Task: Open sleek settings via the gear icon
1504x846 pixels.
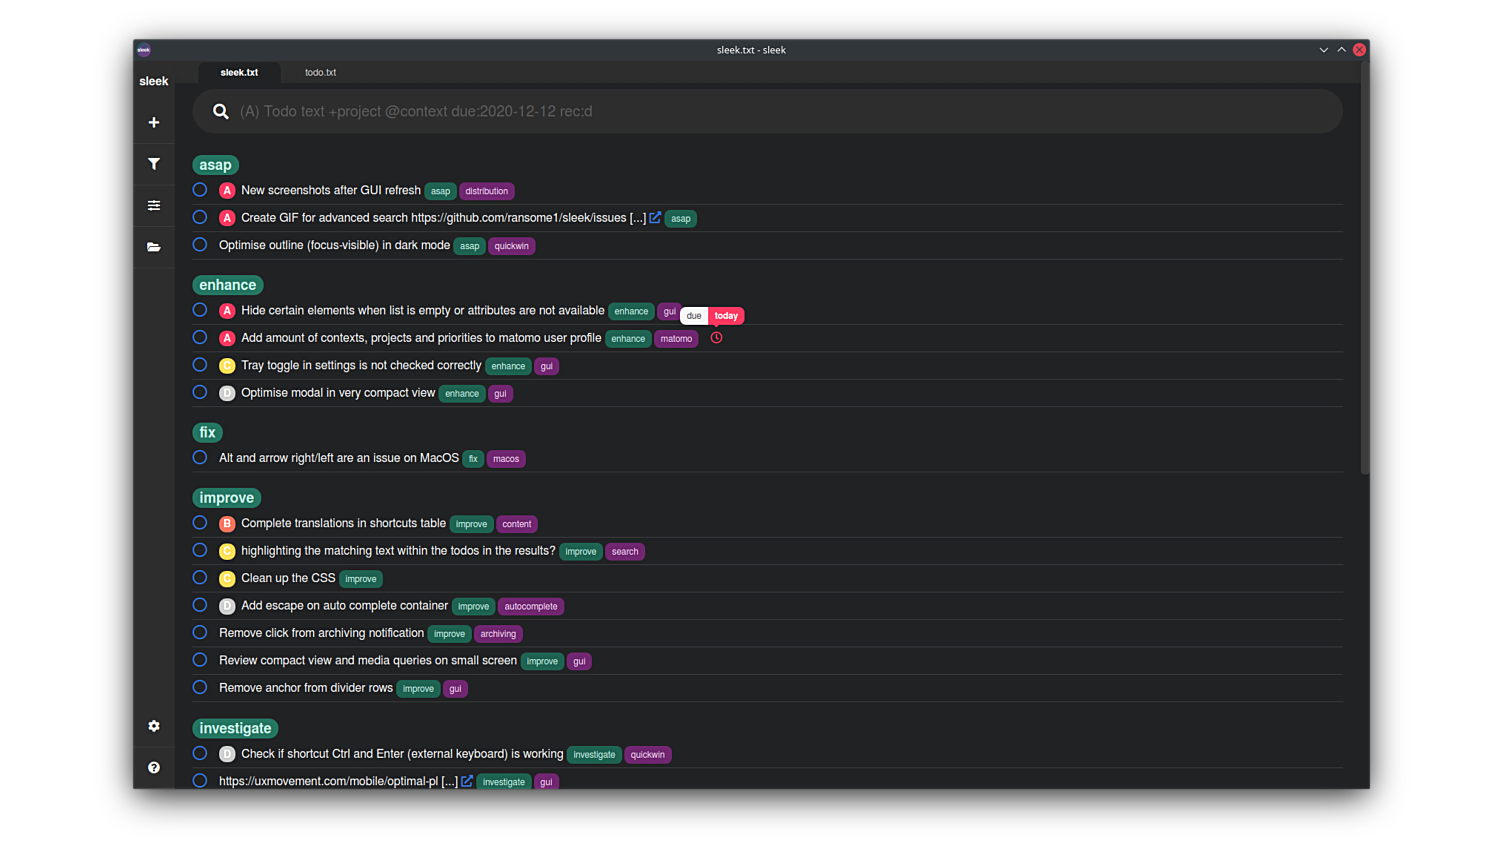Action: [x=153, y=726]
